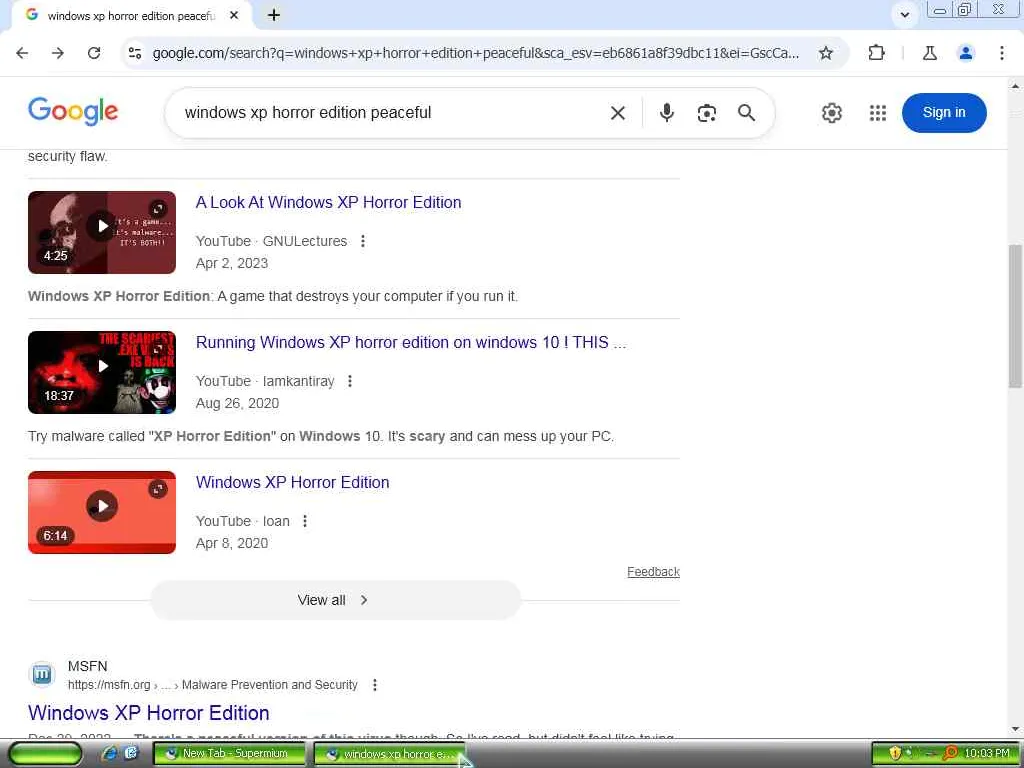Click the Aug 26, 2020 date text
Viewport: 1024px width, 768px height.
pos(237,403)
